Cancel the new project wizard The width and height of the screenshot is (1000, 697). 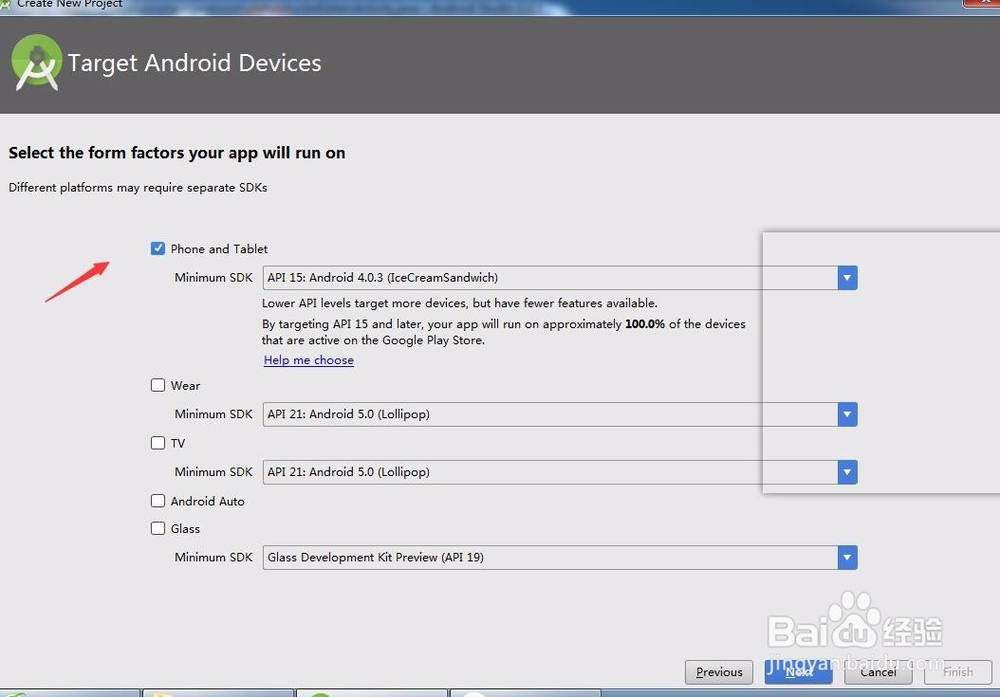[877, 672]
